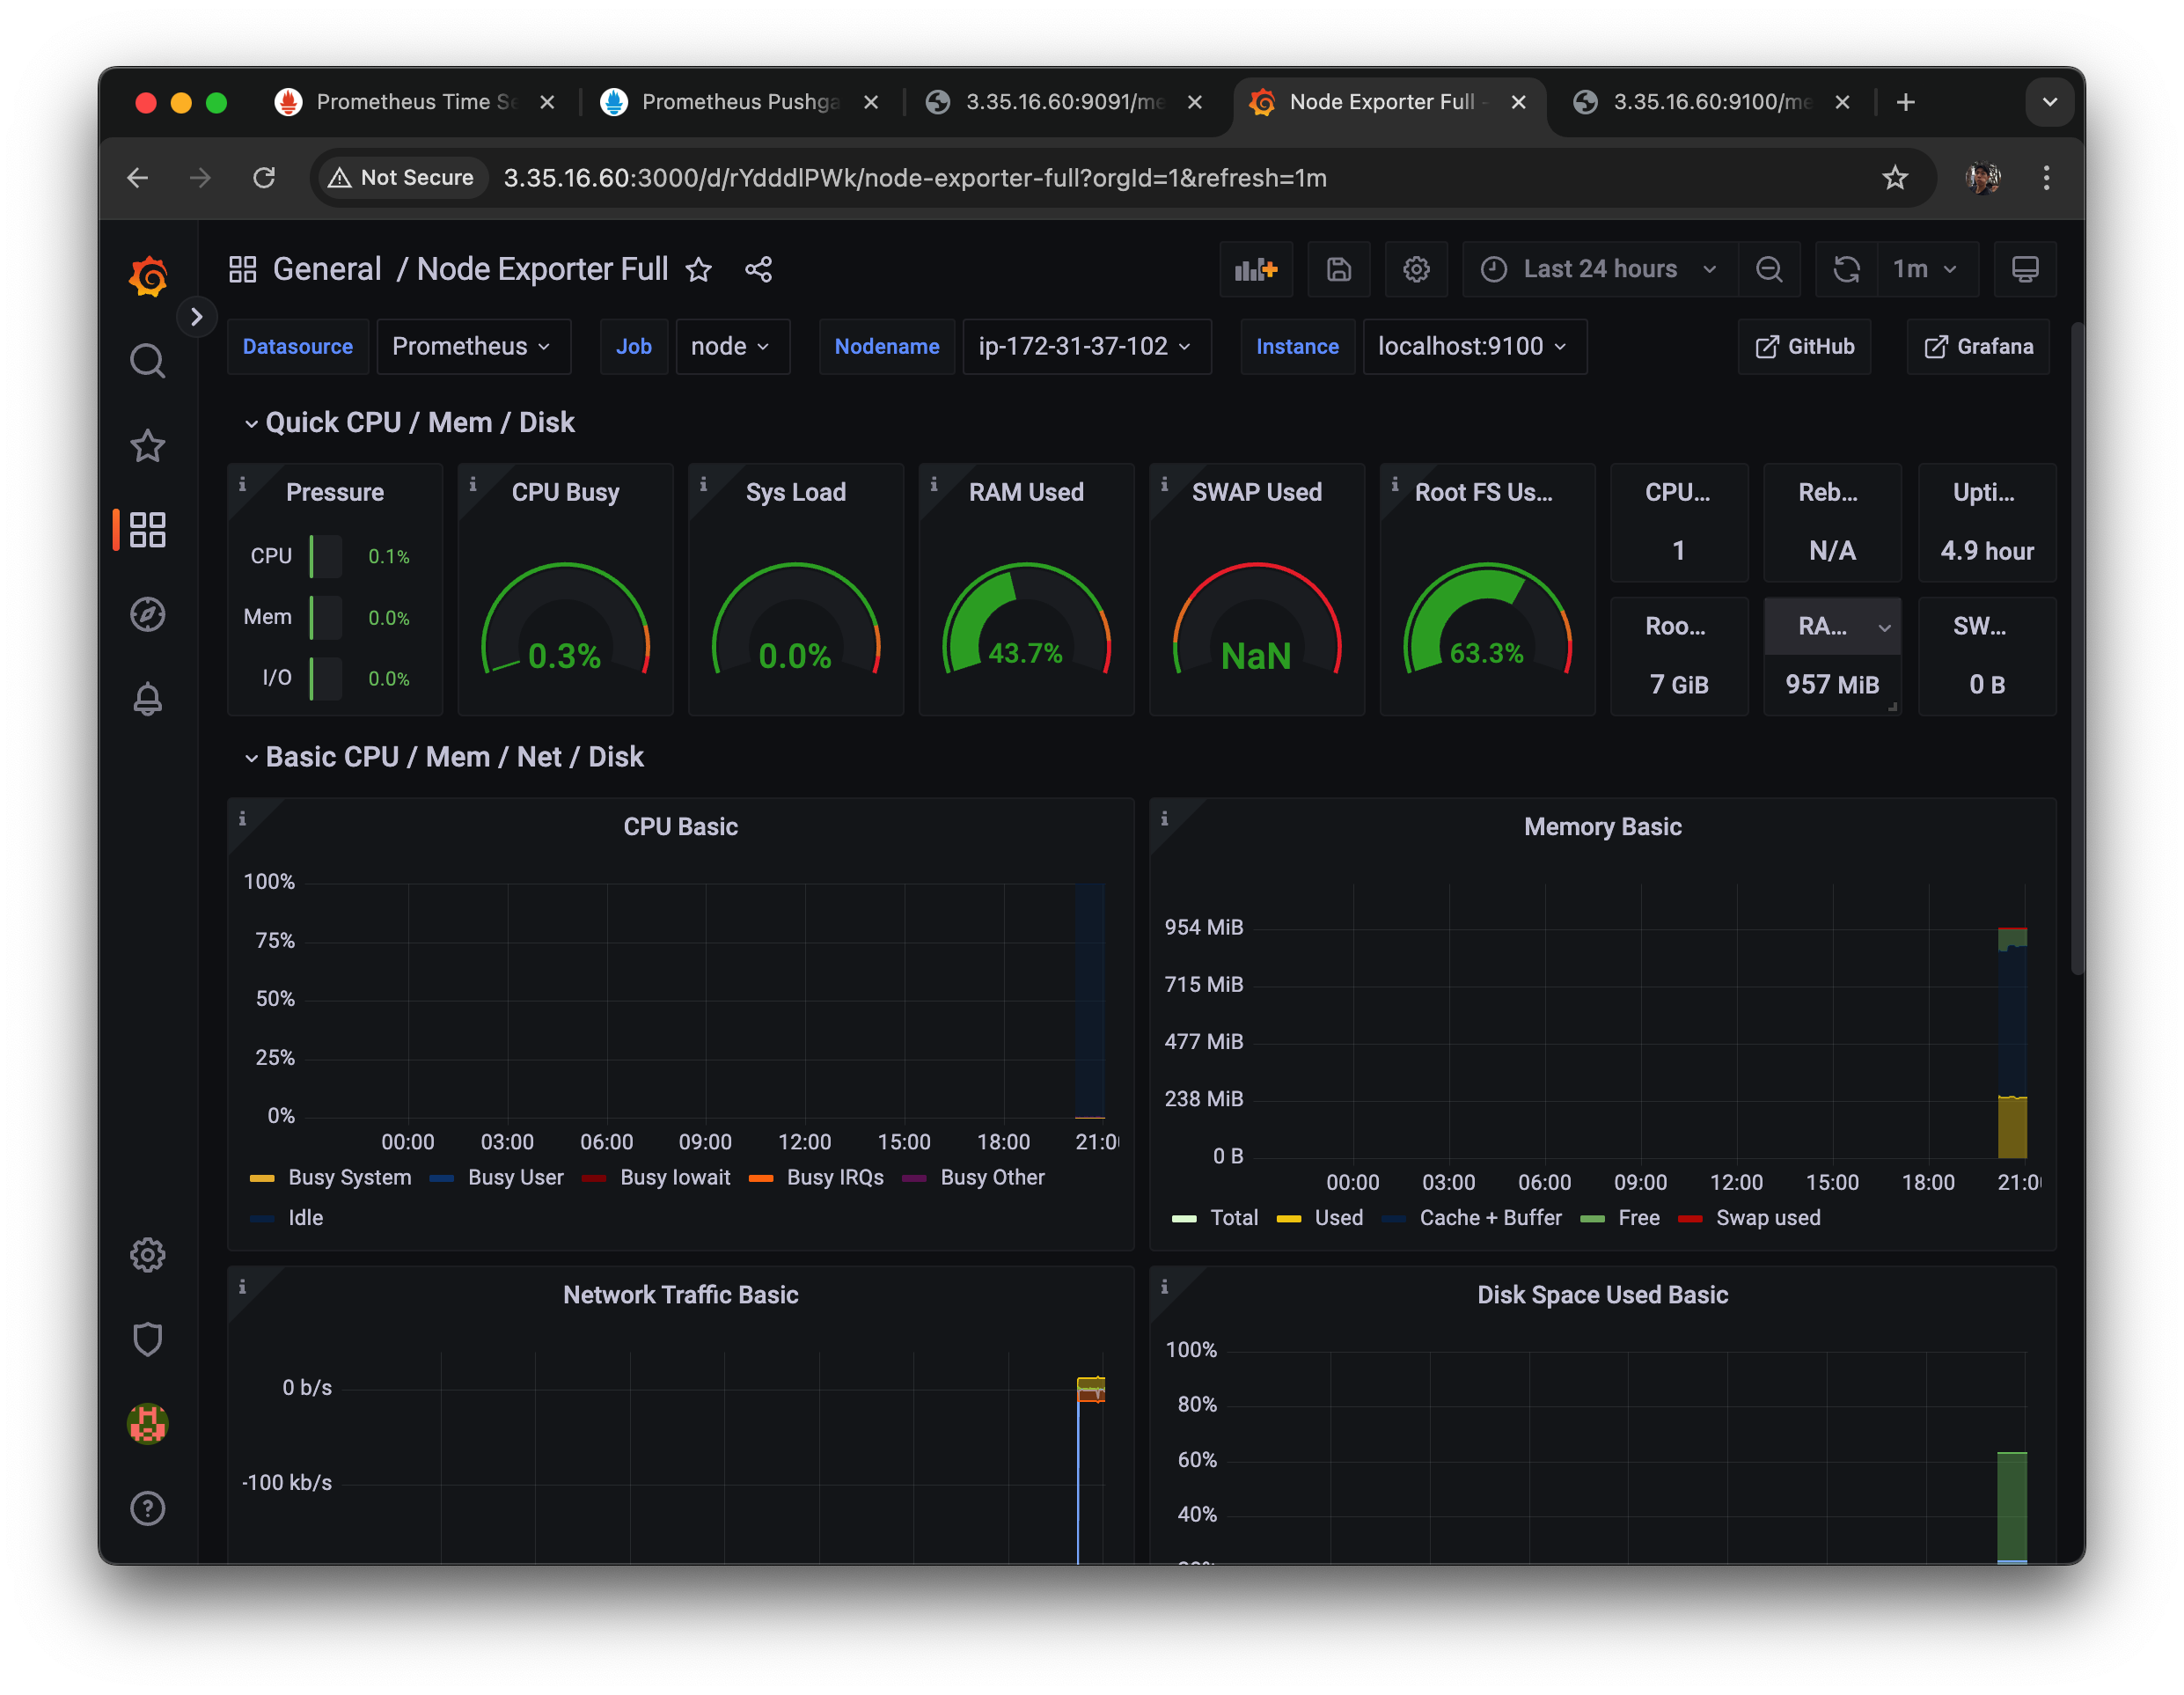Open the GitHub link button
Viewport: 2184px width, 1695px height.
point(1803,346)
